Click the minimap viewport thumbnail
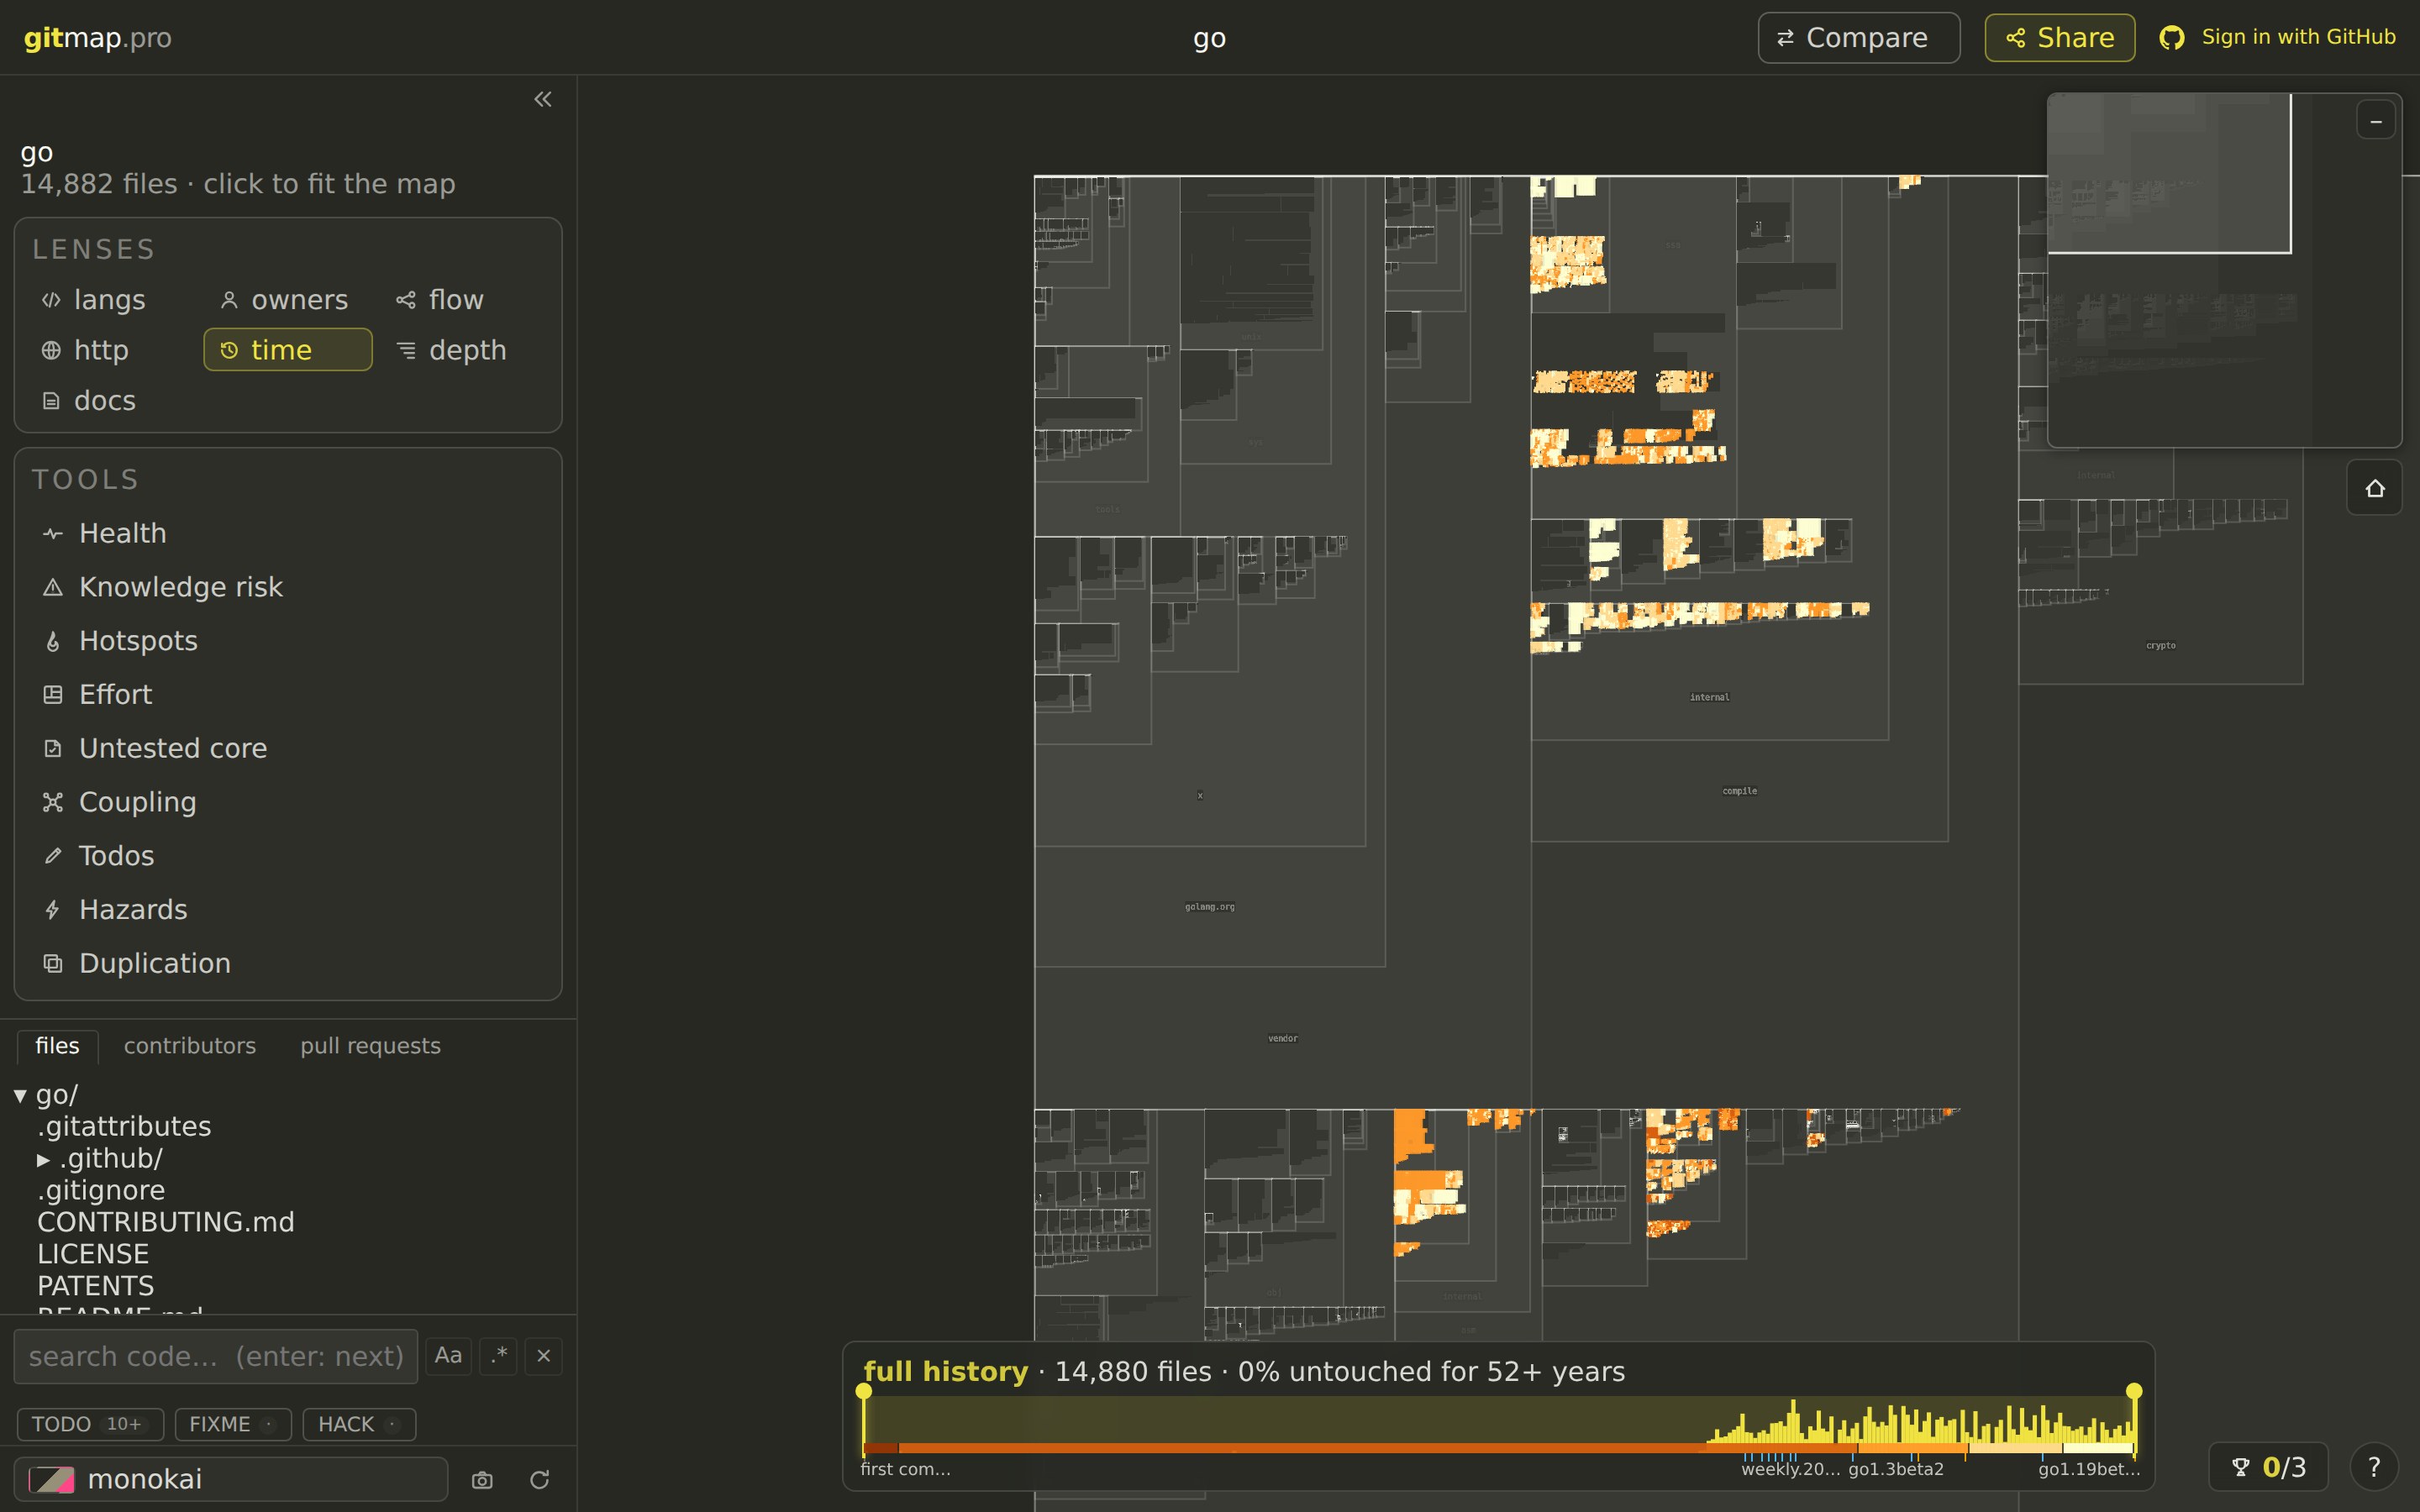Viewport: 2420px width, 1512px height. (2169, 173)
